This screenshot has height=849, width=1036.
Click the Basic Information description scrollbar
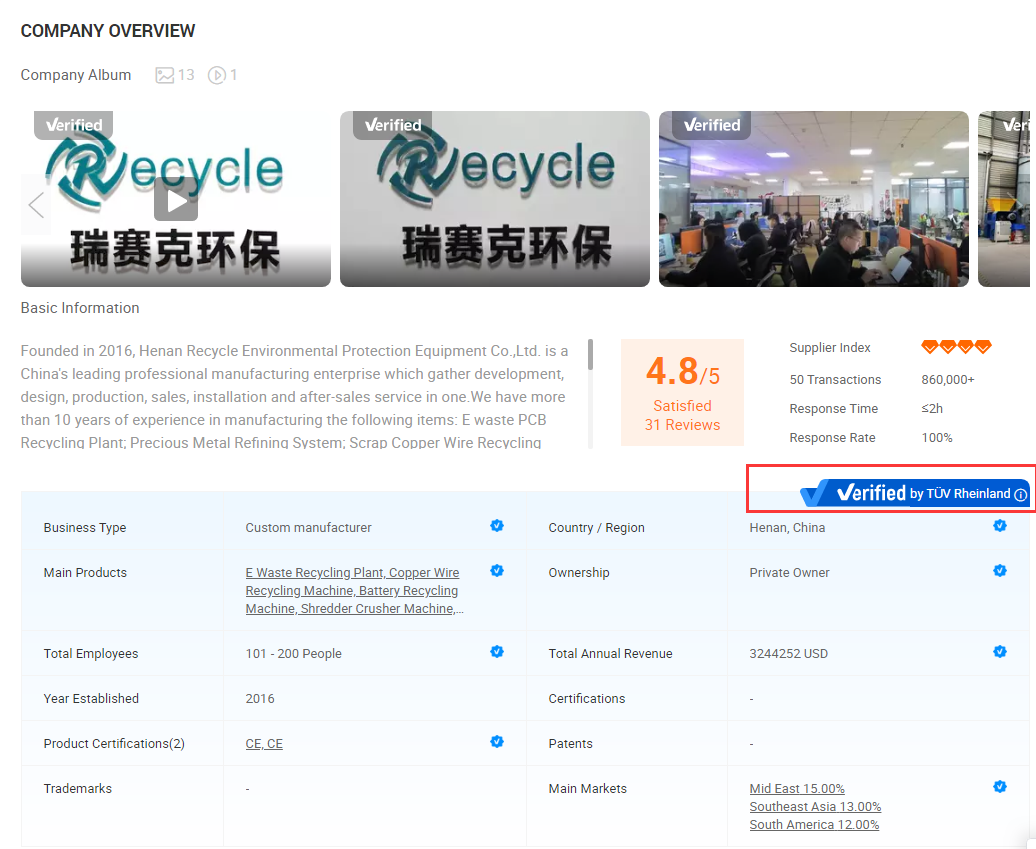pos(590,355)
